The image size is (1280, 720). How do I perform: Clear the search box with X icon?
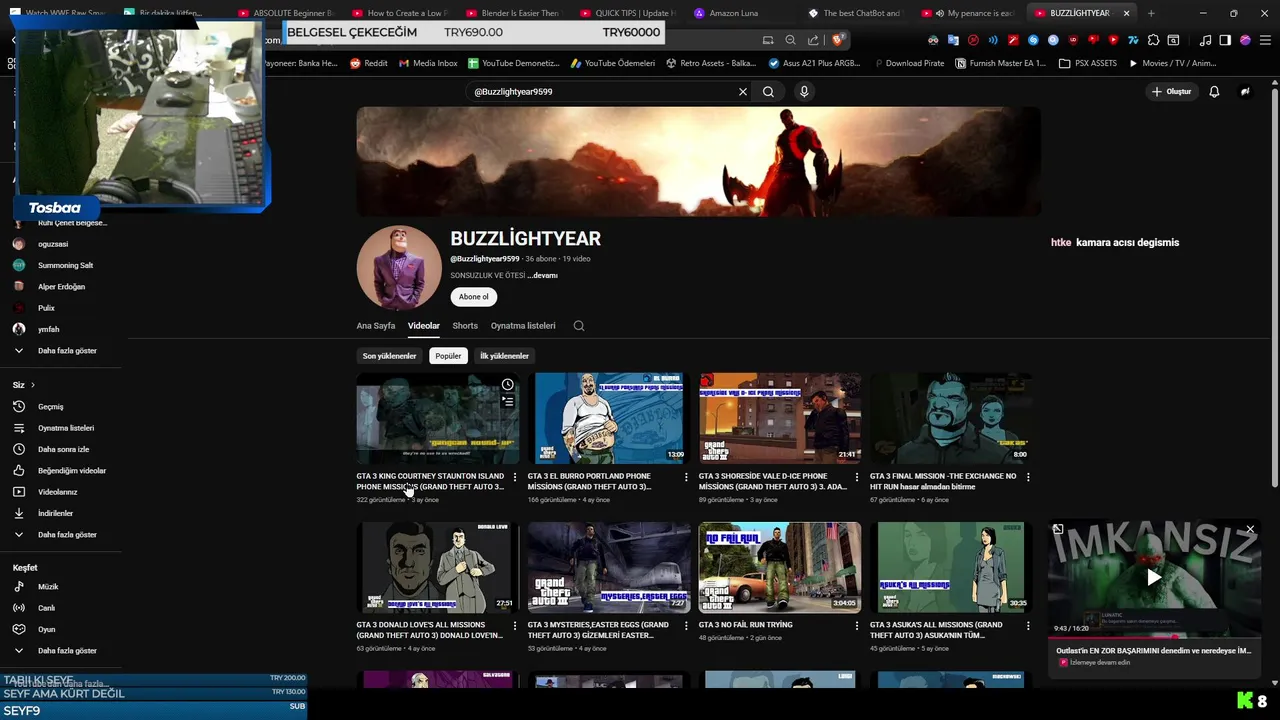pyautogui.click(x=743, y=91)
